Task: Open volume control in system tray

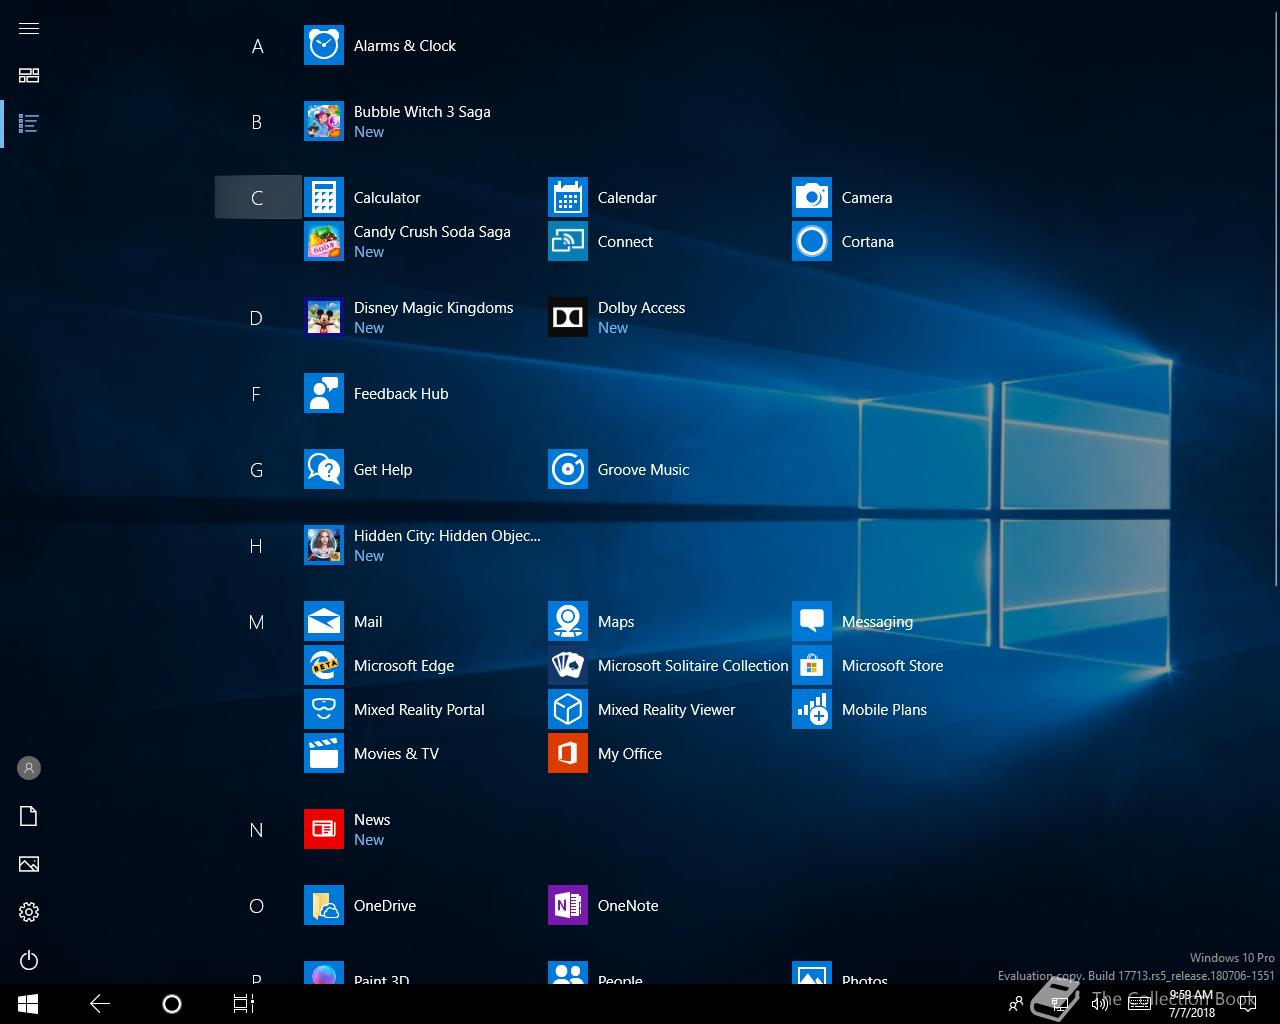Action: point(1099,1004)
